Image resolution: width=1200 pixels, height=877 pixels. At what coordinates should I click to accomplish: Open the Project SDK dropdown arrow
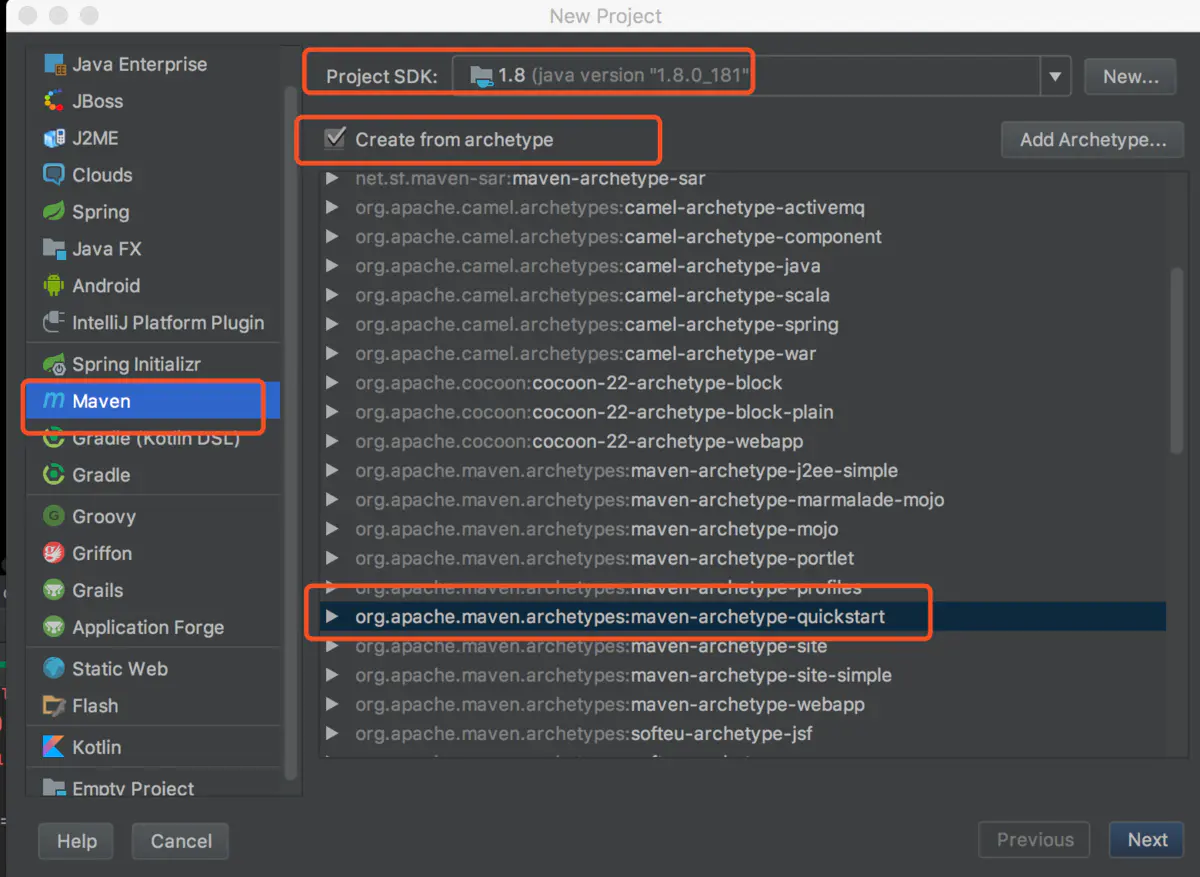tap(1055, 76)
